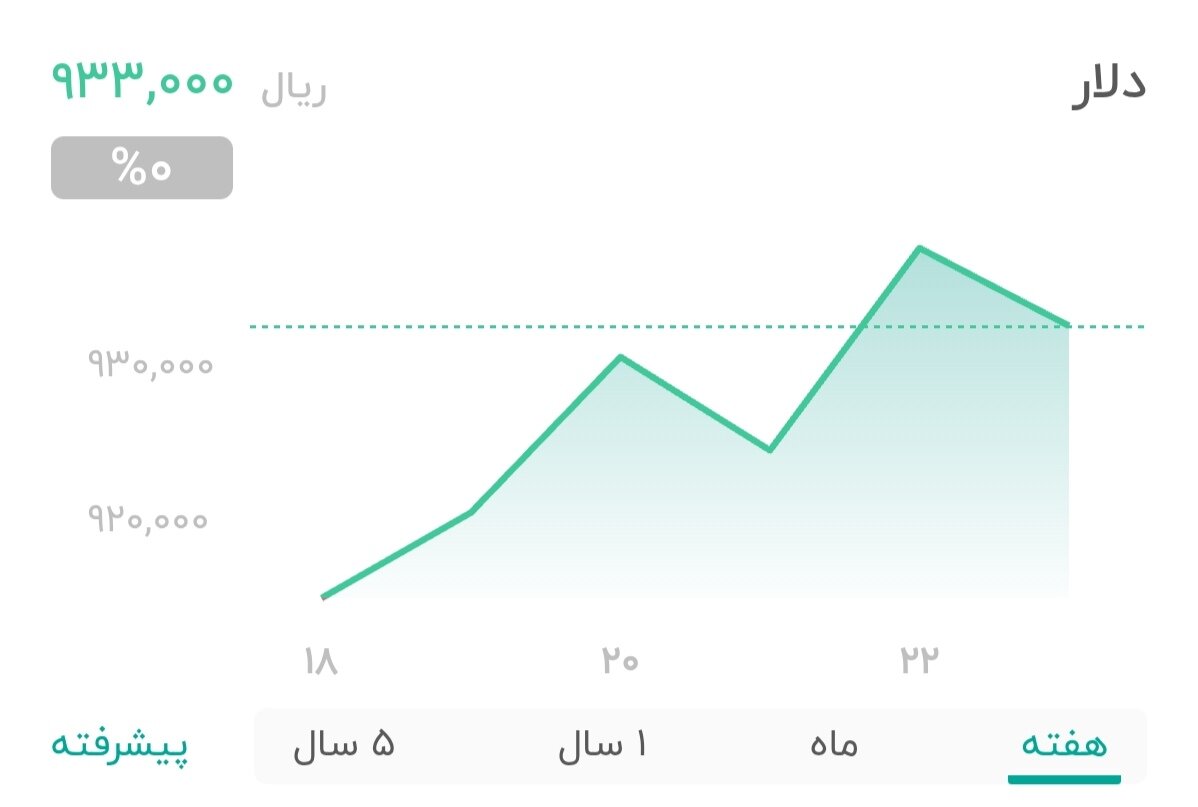This screenshot has width=1198, height=807.
Task: Click the ریال currency unit label
Action: click(x=291, y=87)
